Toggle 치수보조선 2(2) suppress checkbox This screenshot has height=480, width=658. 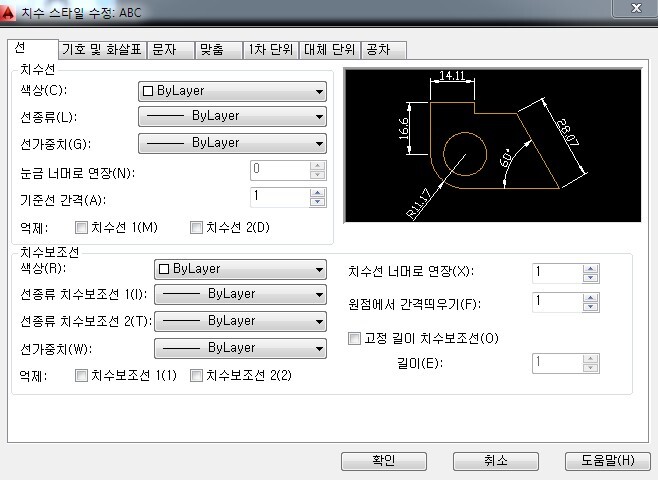[196, 375]
